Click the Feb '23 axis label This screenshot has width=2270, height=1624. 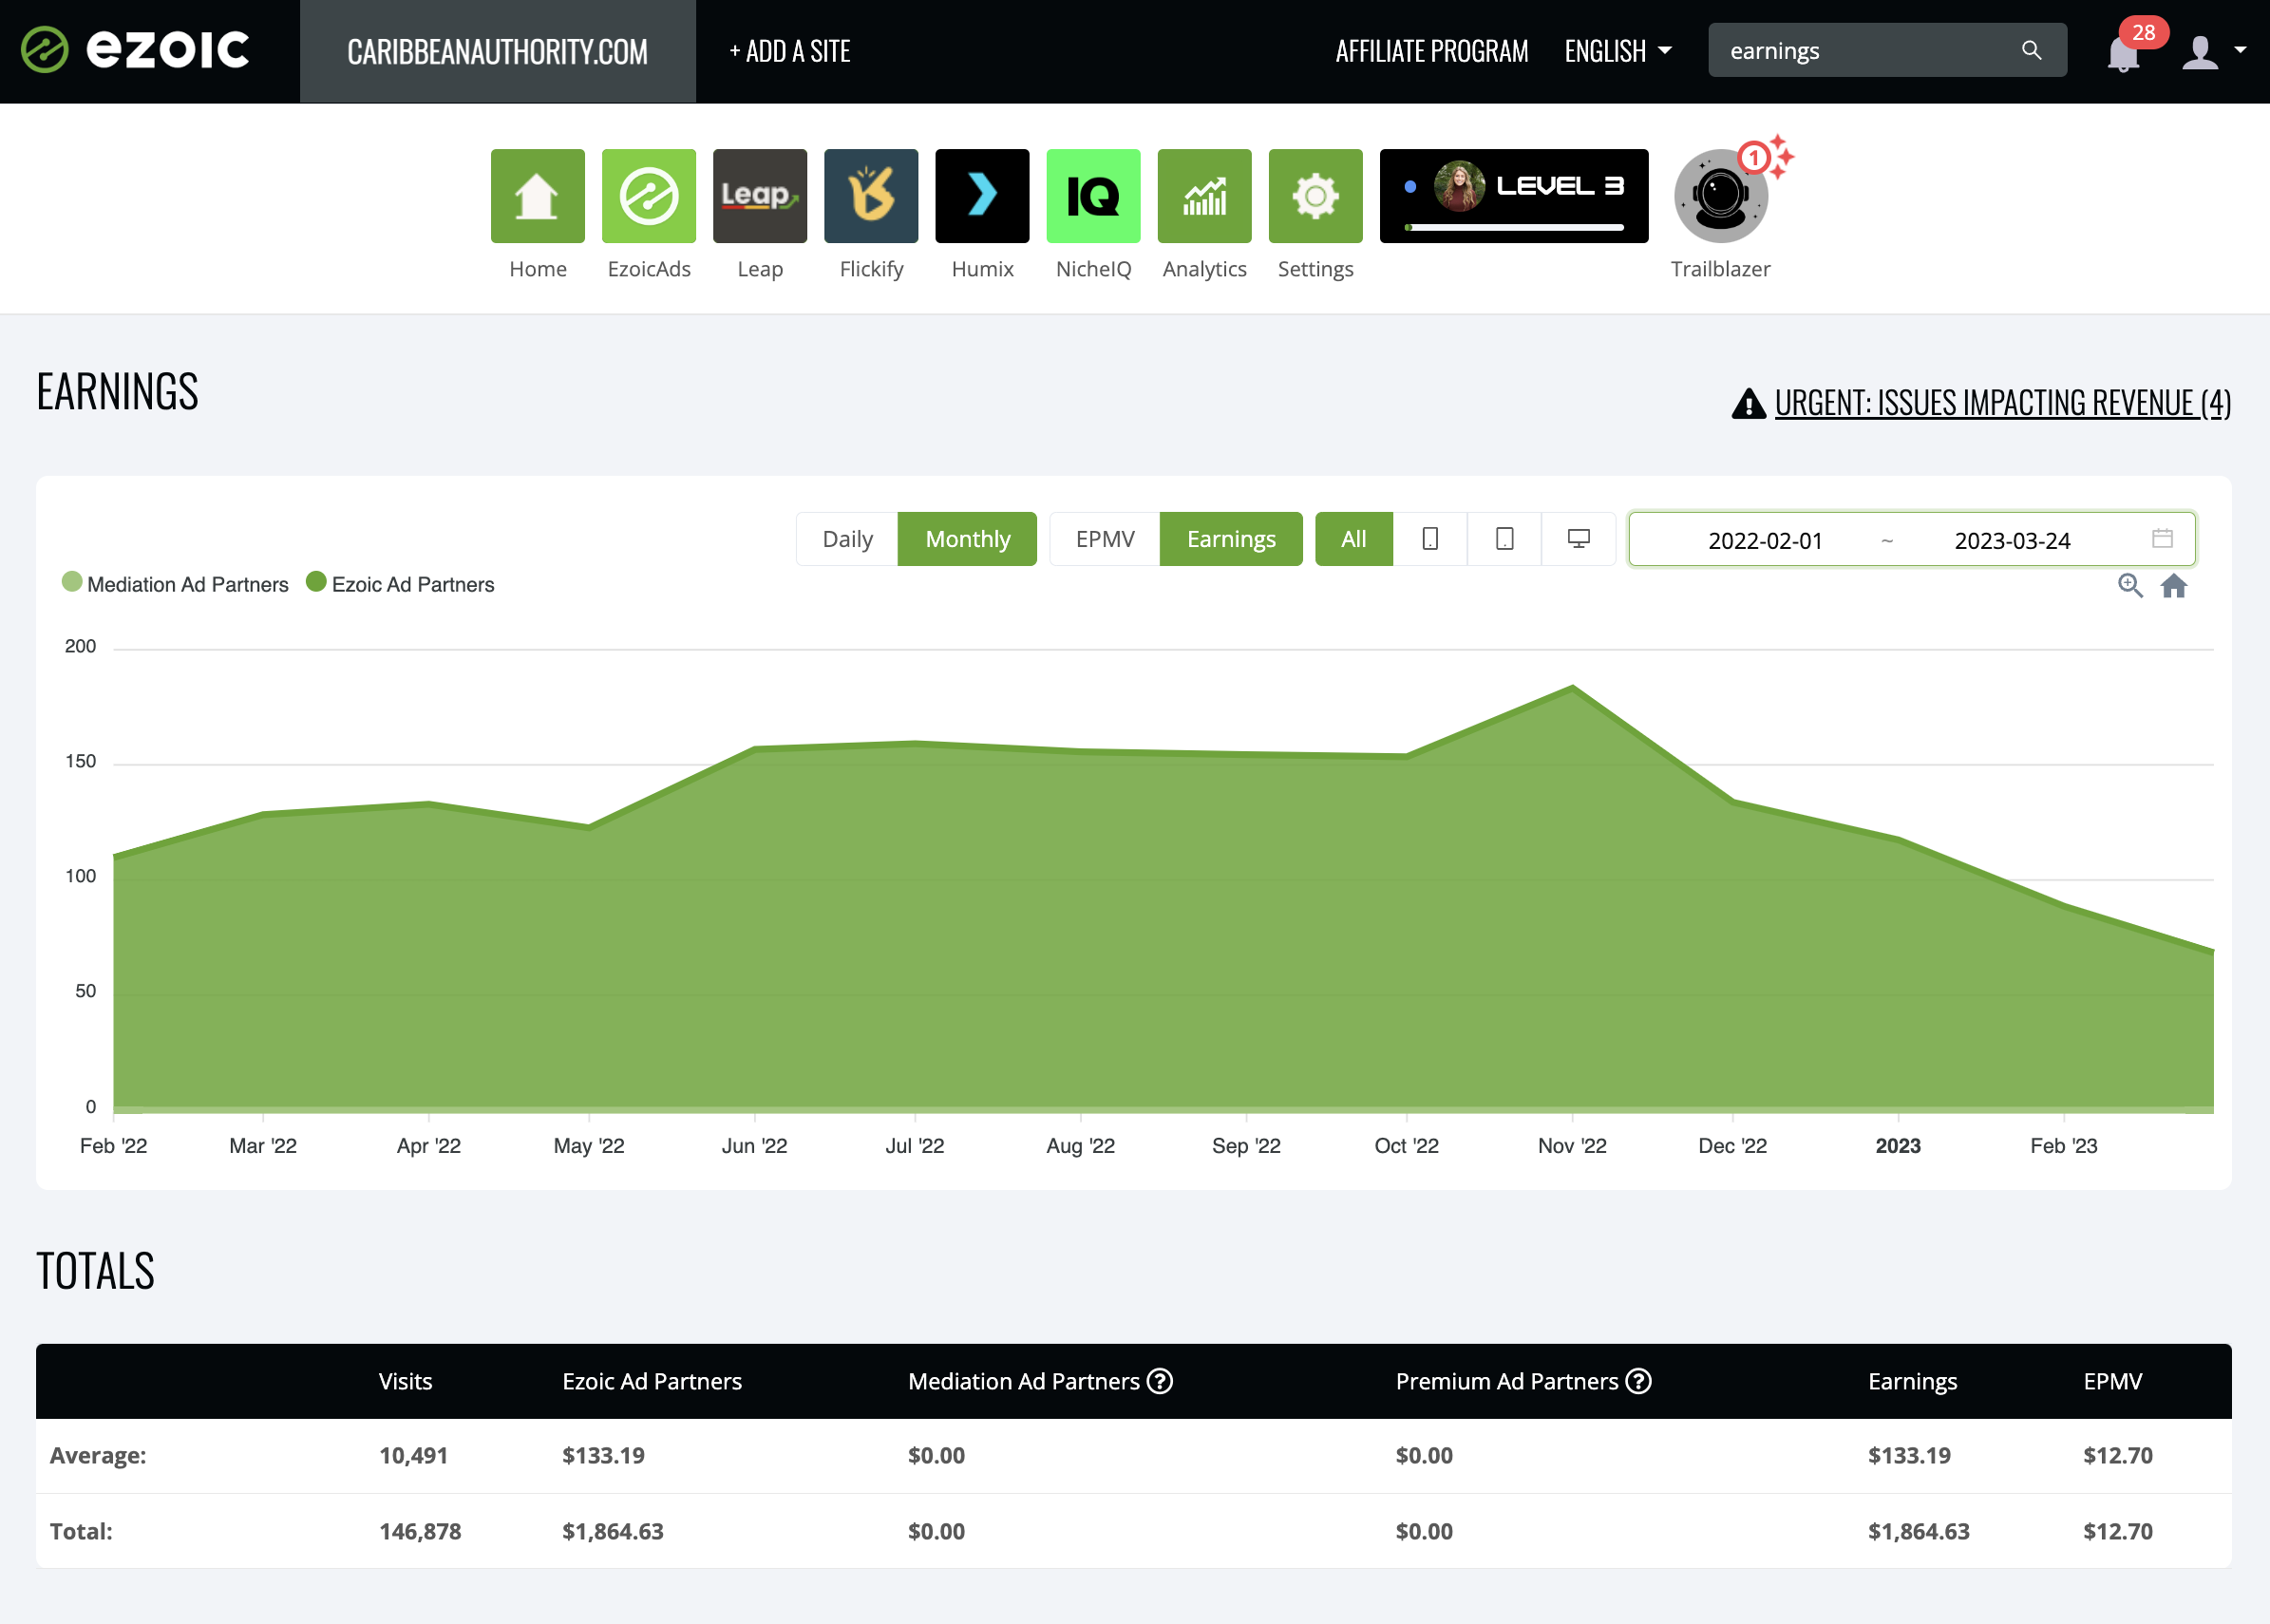coord(2063,1146)
